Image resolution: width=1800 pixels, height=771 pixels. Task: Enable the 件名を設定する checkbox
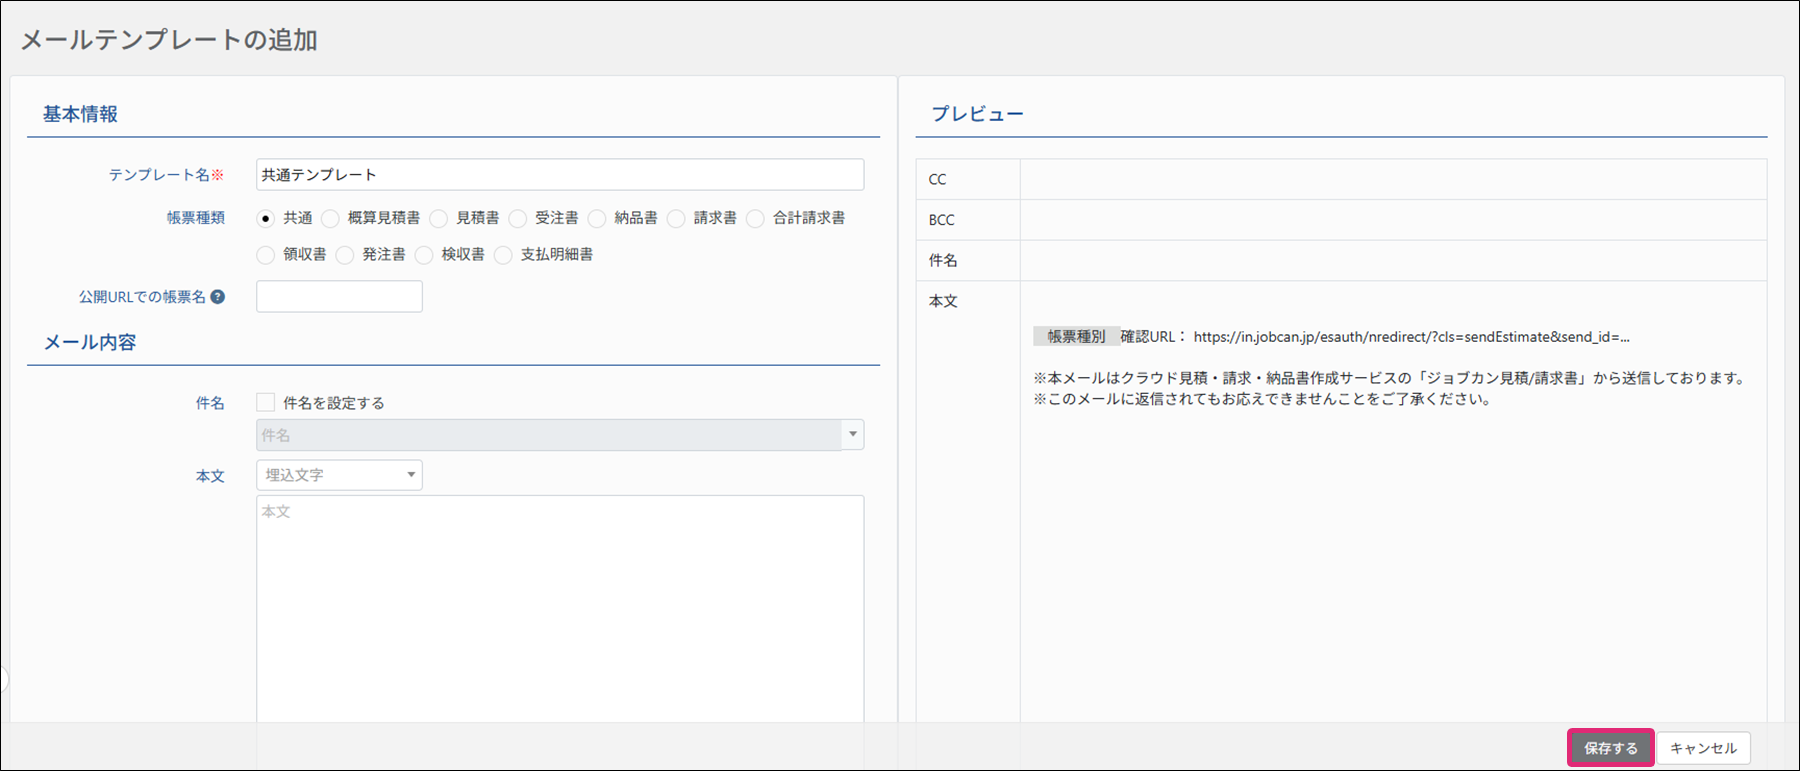pos(266,402)
